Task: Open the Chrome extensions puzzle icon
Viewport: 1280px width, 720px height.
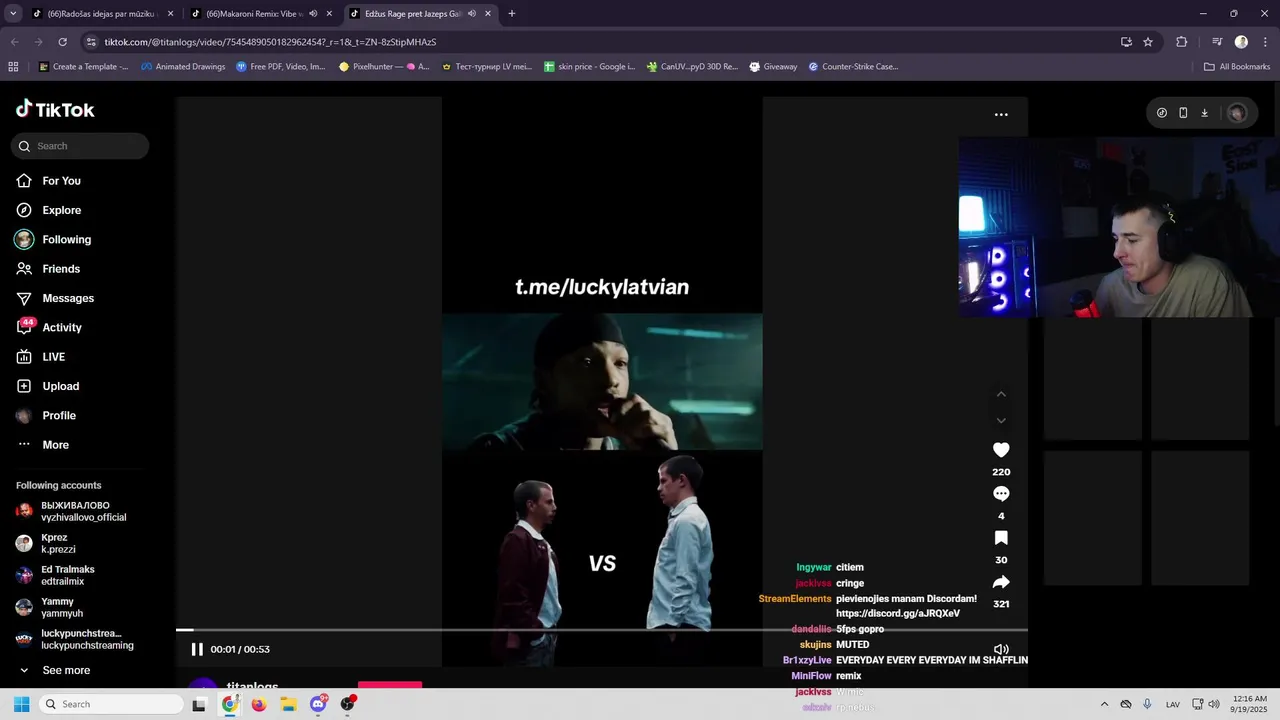Action: (x=1182, y=42)
